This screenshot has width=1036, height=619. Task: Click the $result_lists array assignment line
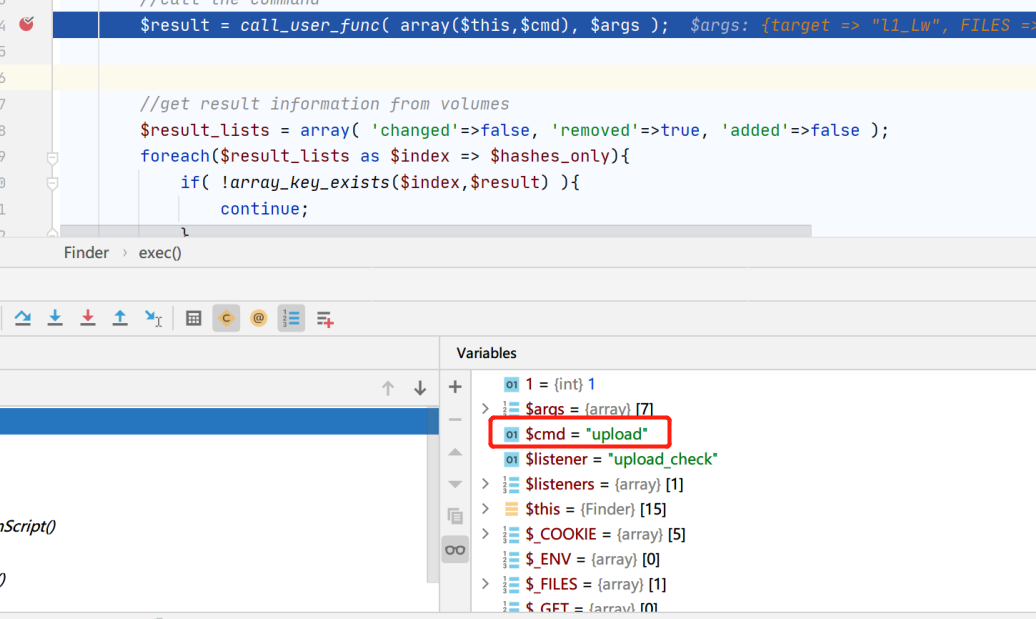[514, 130]
